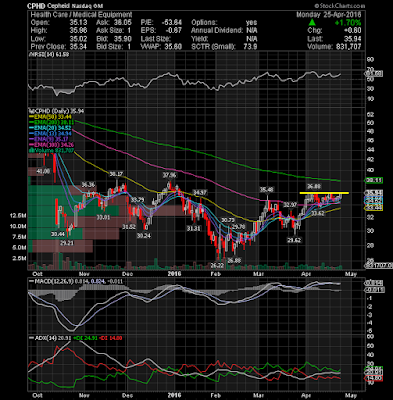Click the 29.21 low price annotation
Screen dimensions: 393x400
(x=67, y=243)
